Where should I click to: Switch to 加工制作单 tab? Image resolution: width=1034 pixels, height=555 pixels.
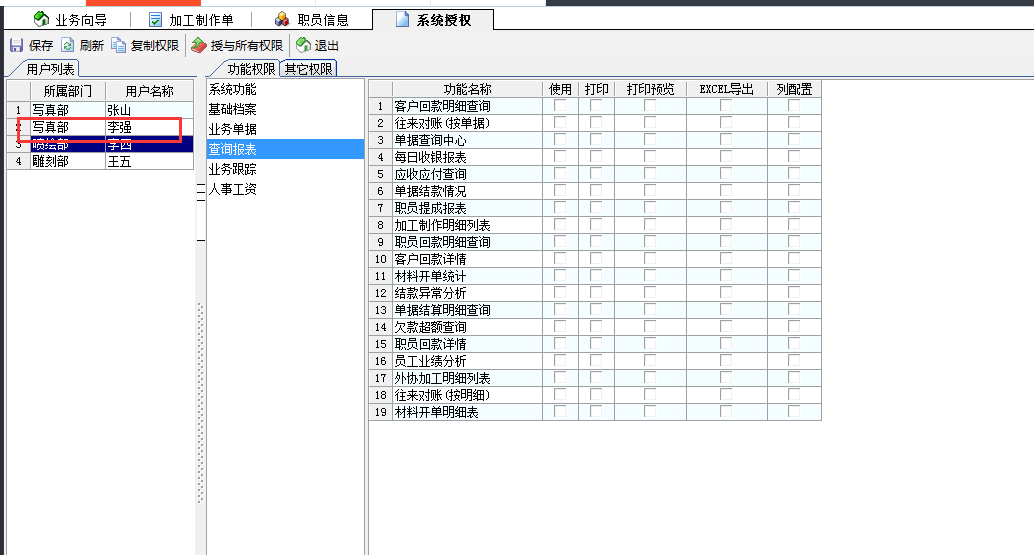tap(191, 20)
